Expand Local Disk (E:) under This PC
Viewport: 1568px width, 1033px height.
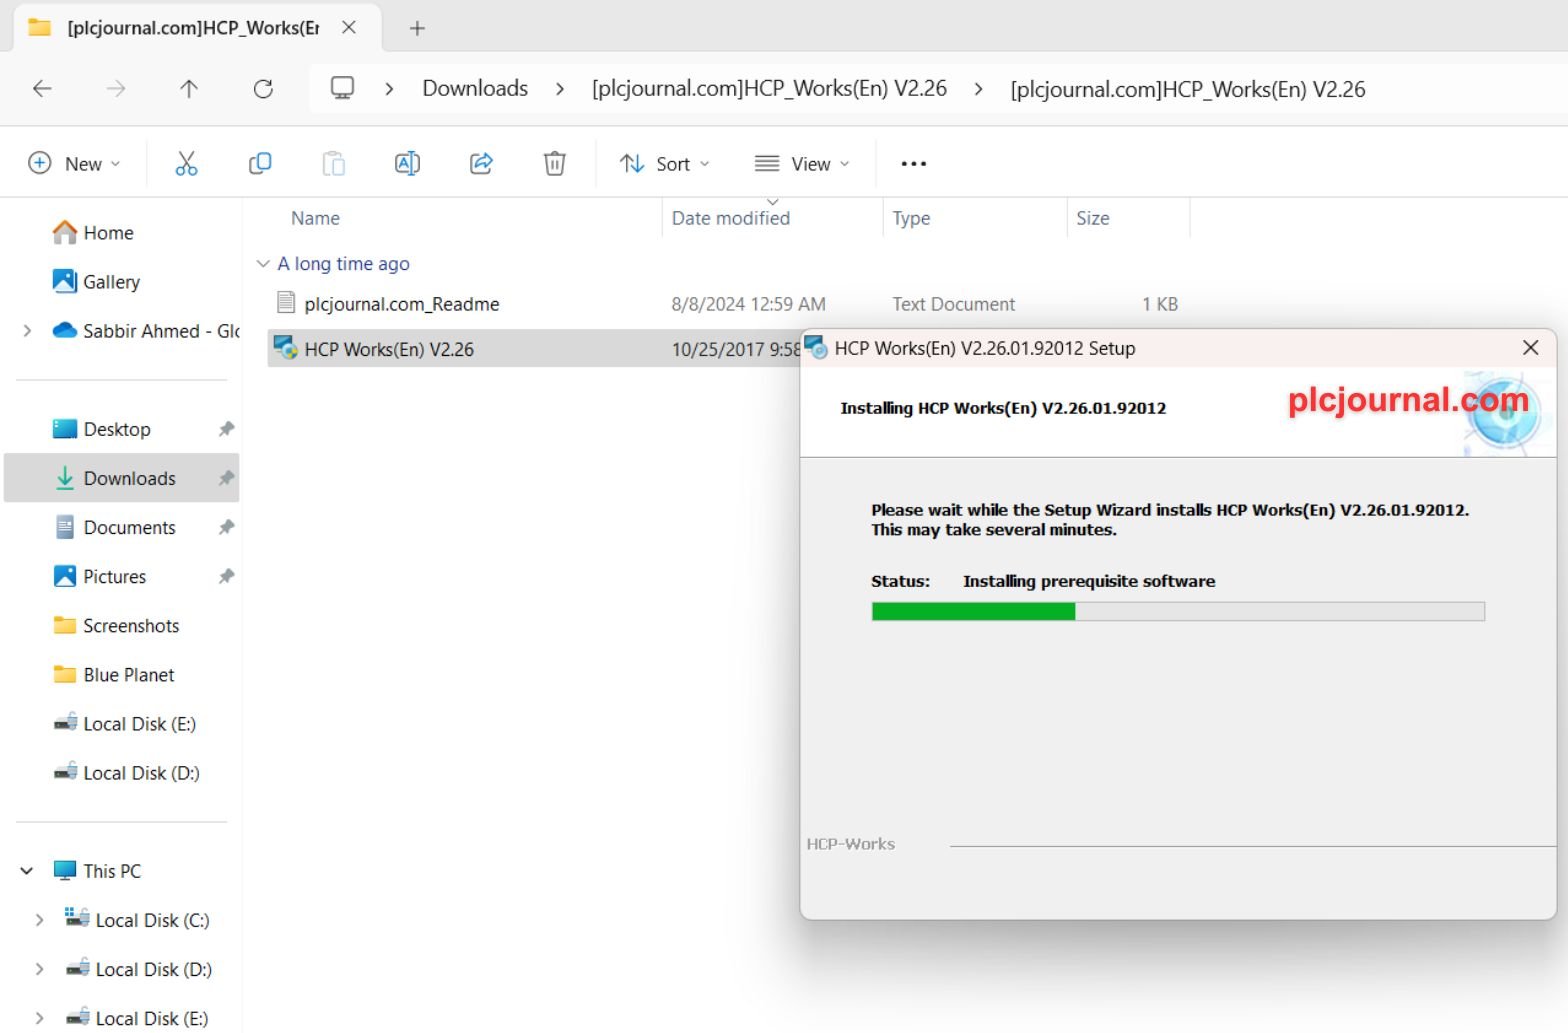[x=39, y=1018]
